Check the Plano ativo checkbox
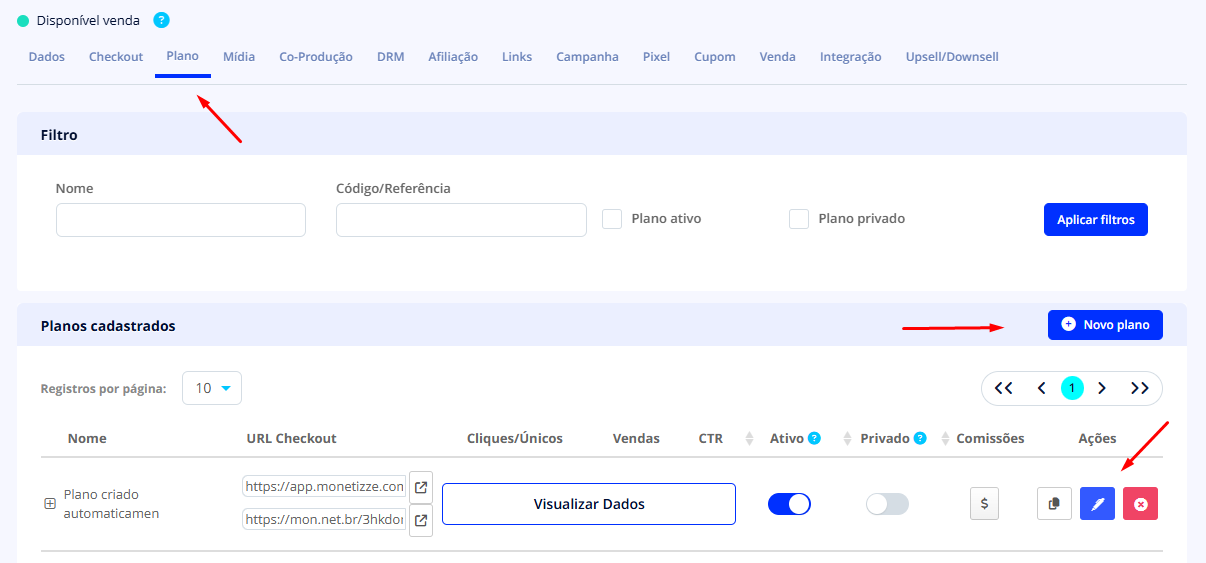The width and height of the screenshot is (1206, 563). point(612,219)
